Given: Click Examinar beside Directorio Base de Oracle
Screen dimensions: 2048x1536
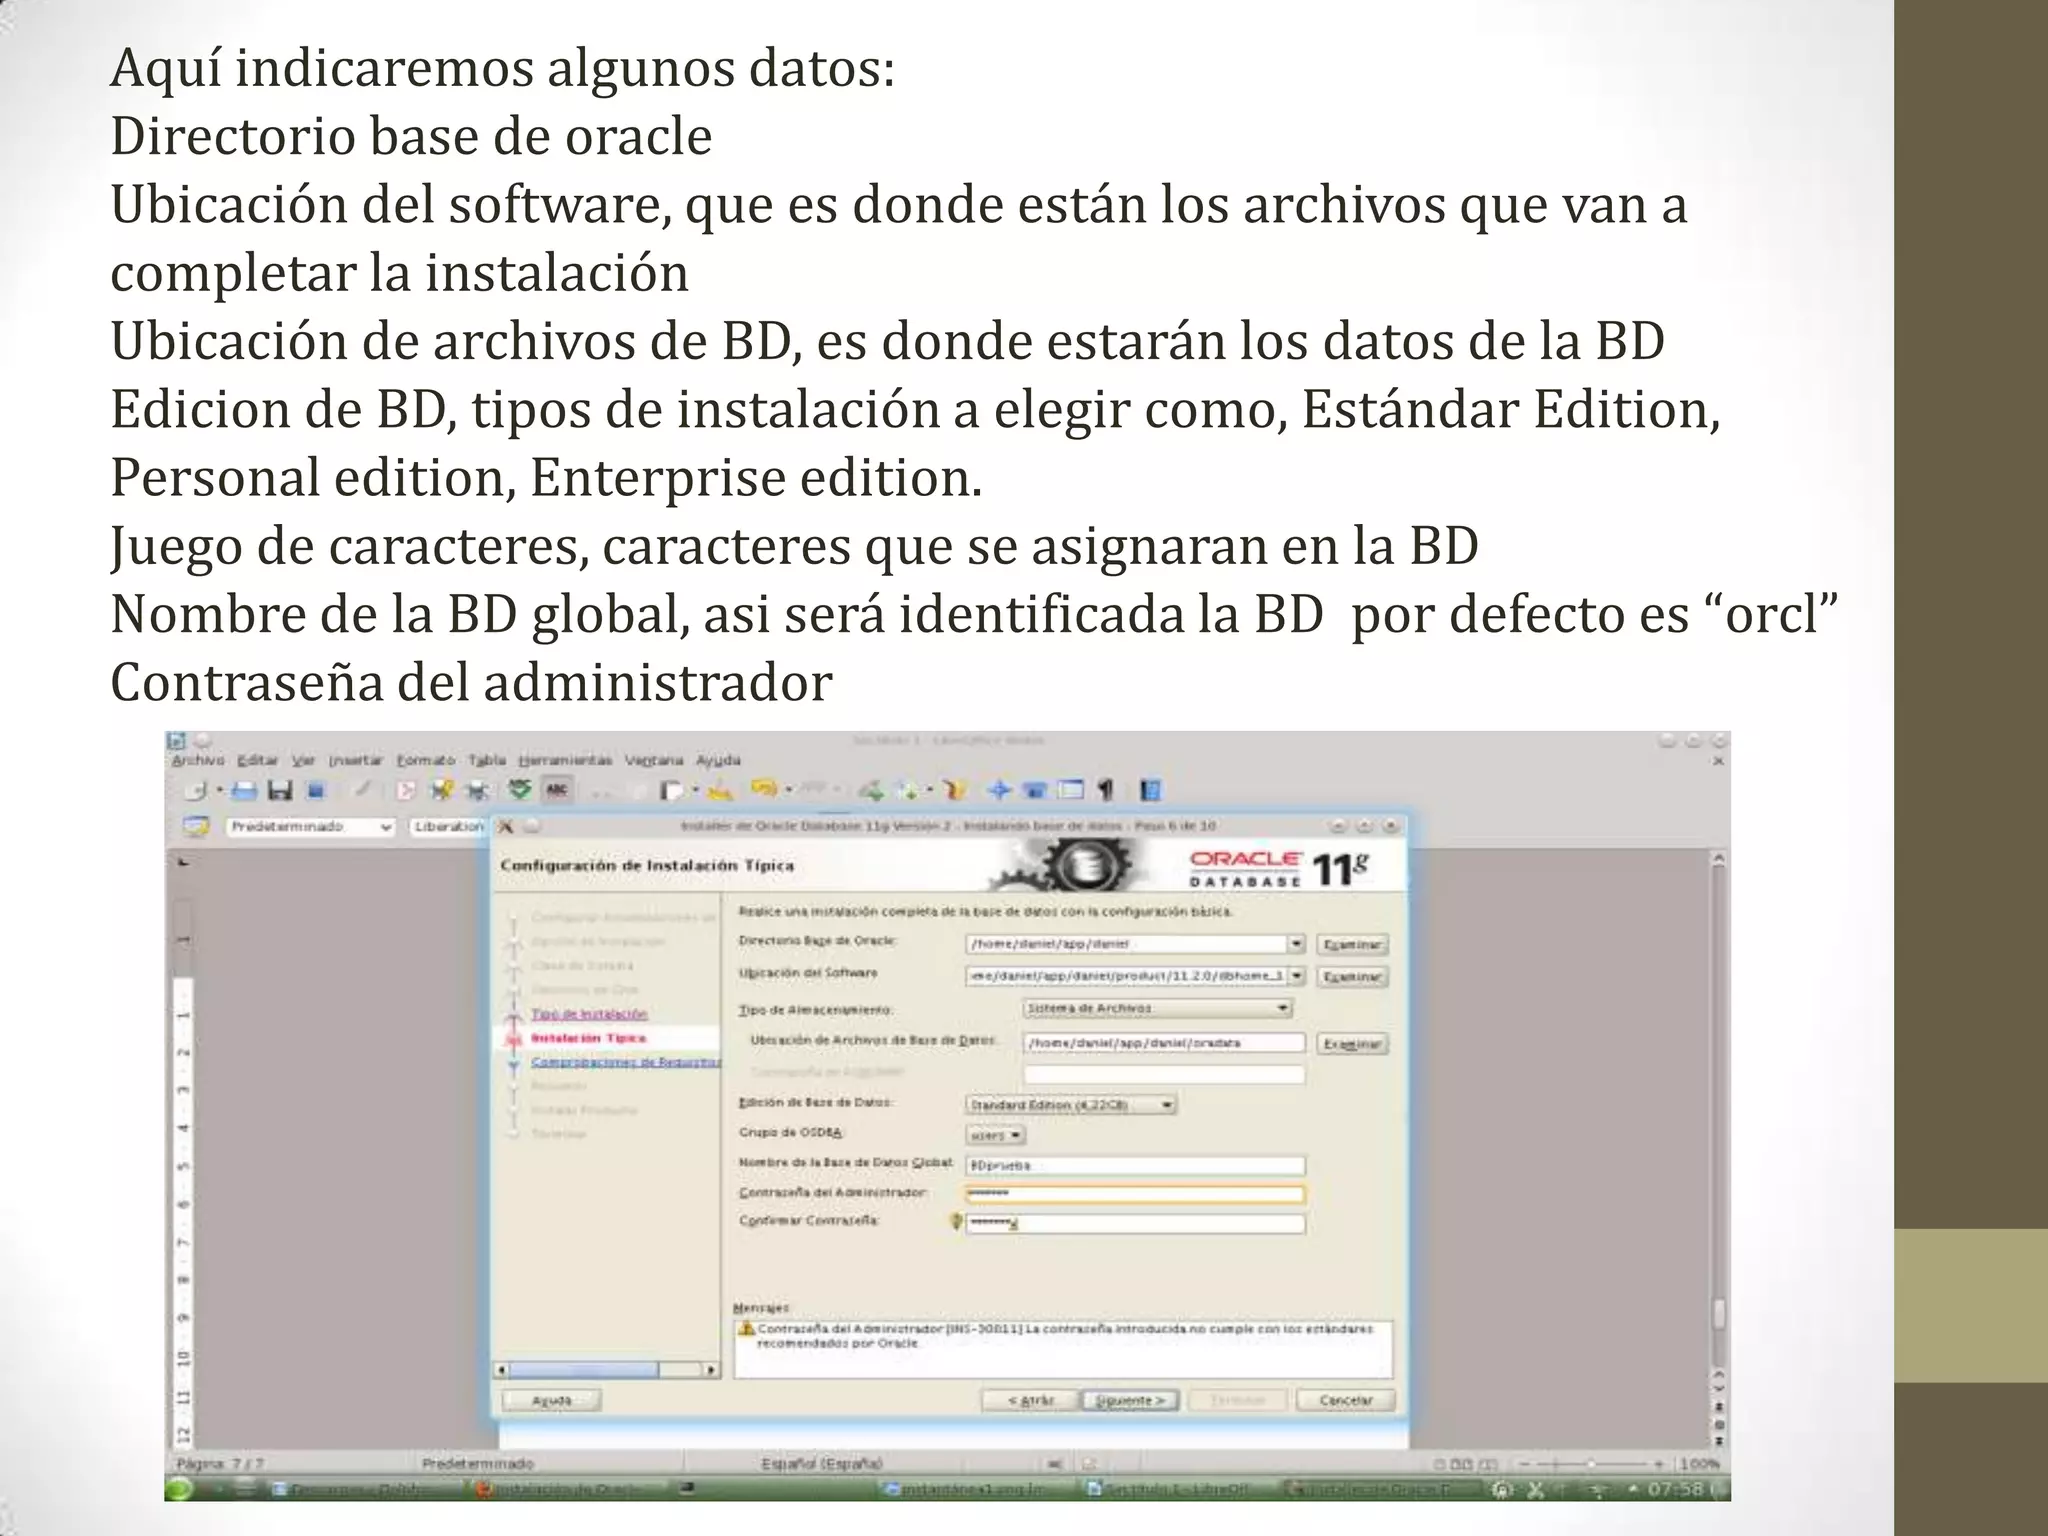Looking at the screenshot, I should (x=1352, y=945).
